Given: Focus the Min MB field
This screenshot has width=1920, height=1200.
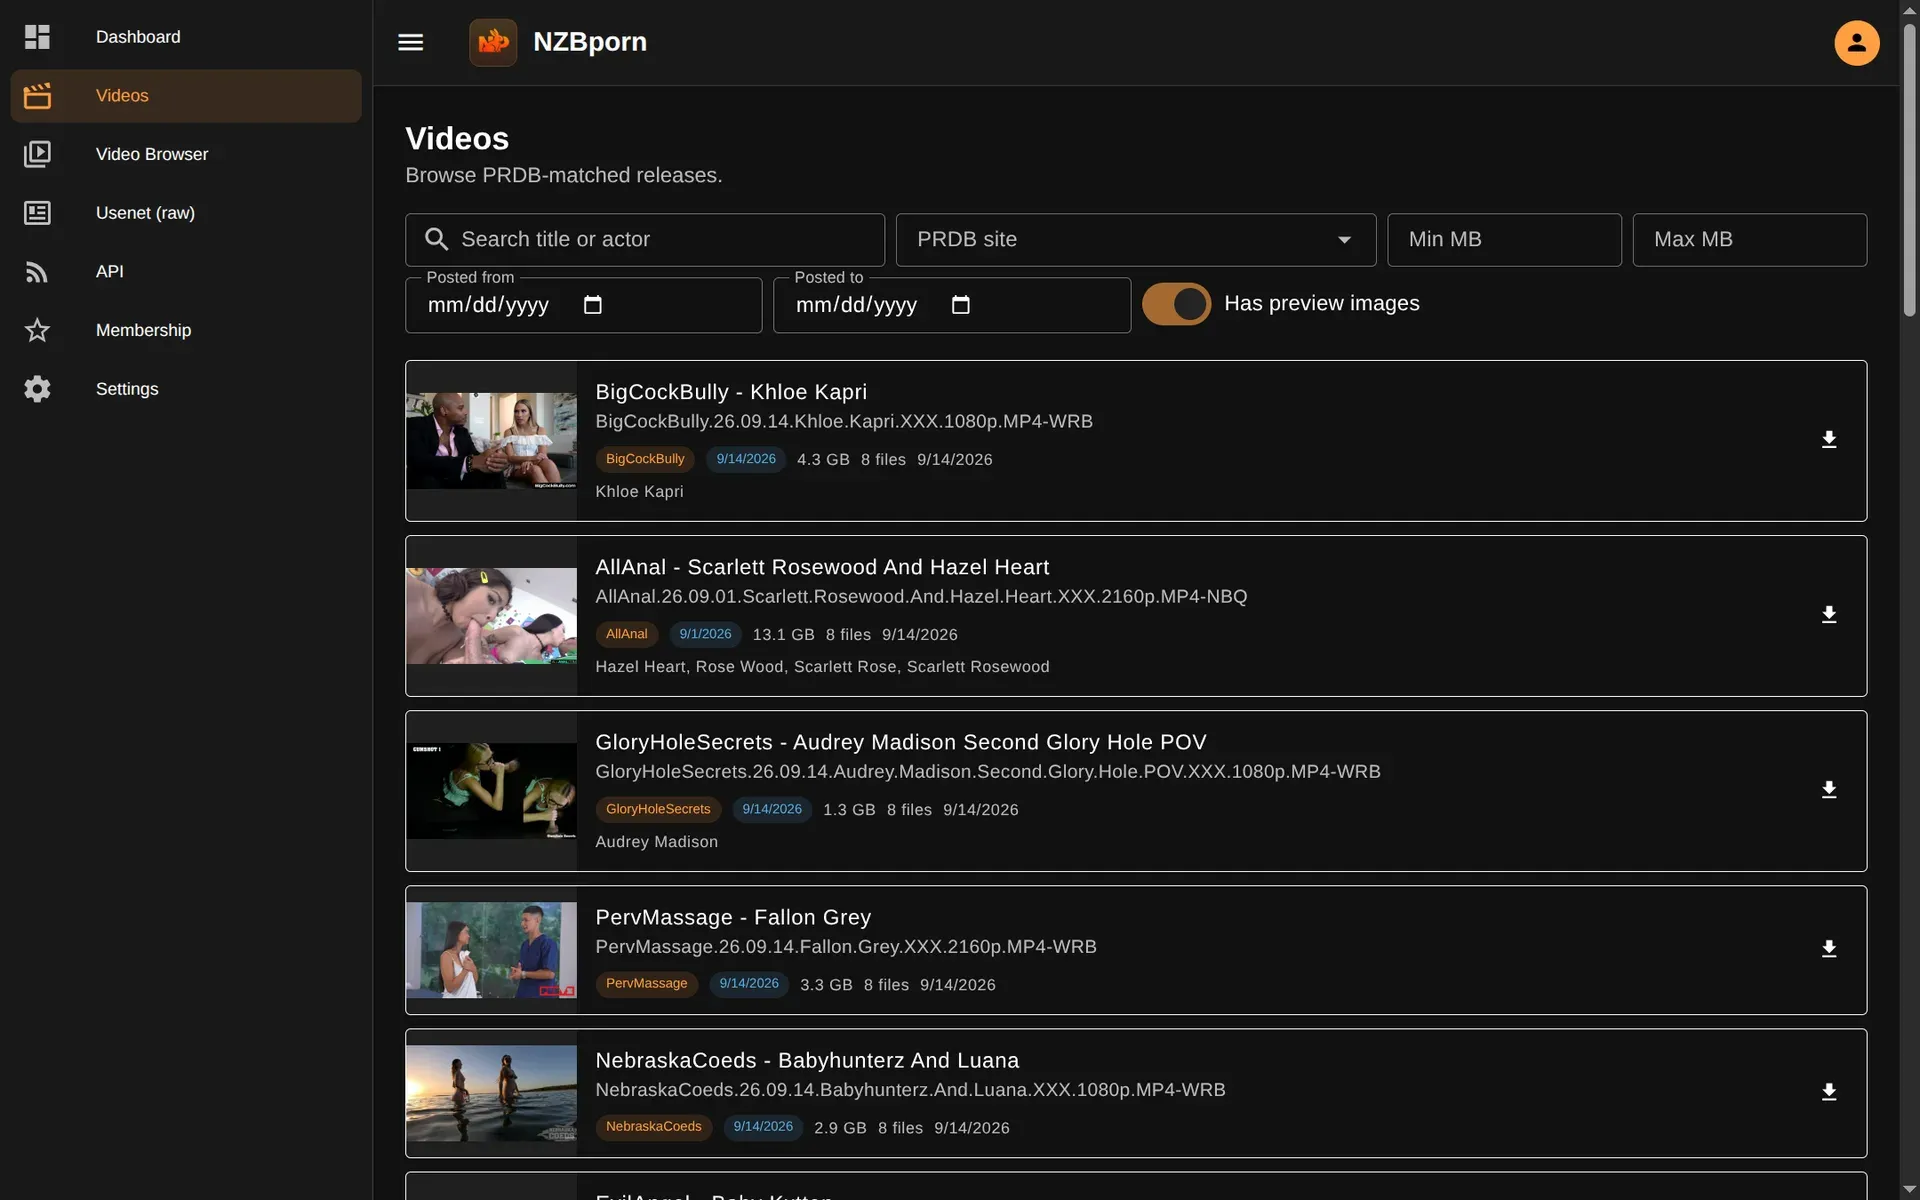Looking at the screenshot, I should pyautogui.click(x=1504, y=240).
